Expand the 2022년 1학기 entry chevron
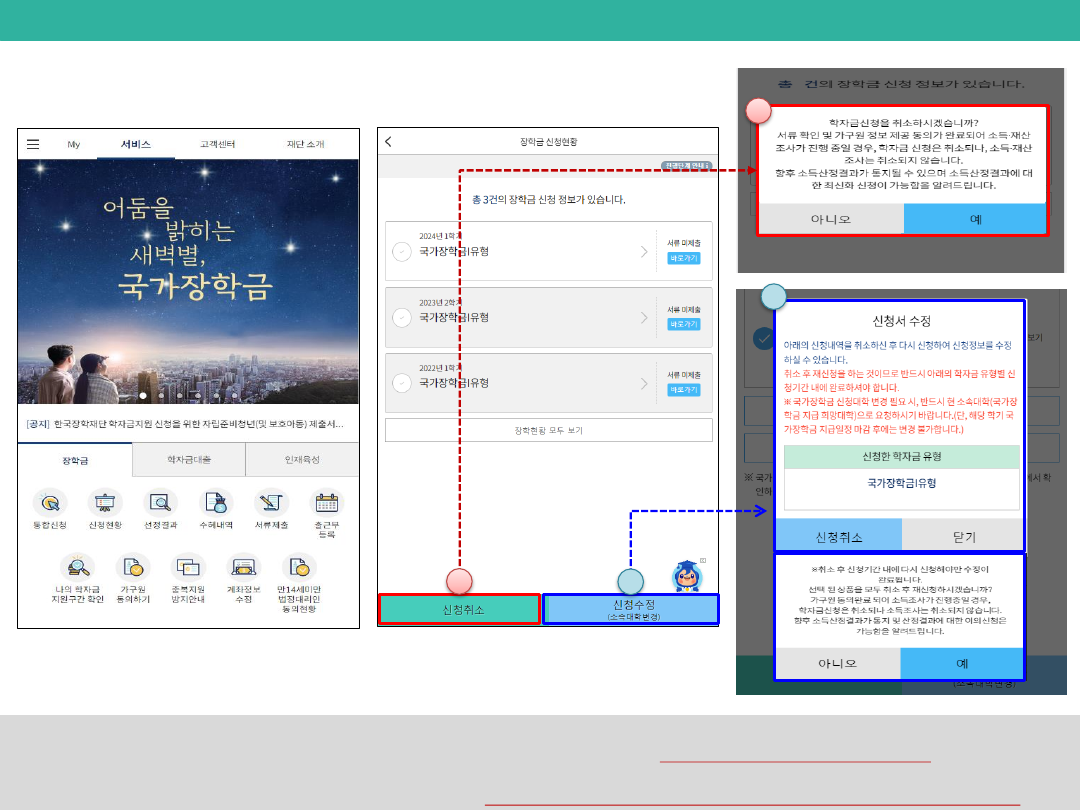 point(644,383)
